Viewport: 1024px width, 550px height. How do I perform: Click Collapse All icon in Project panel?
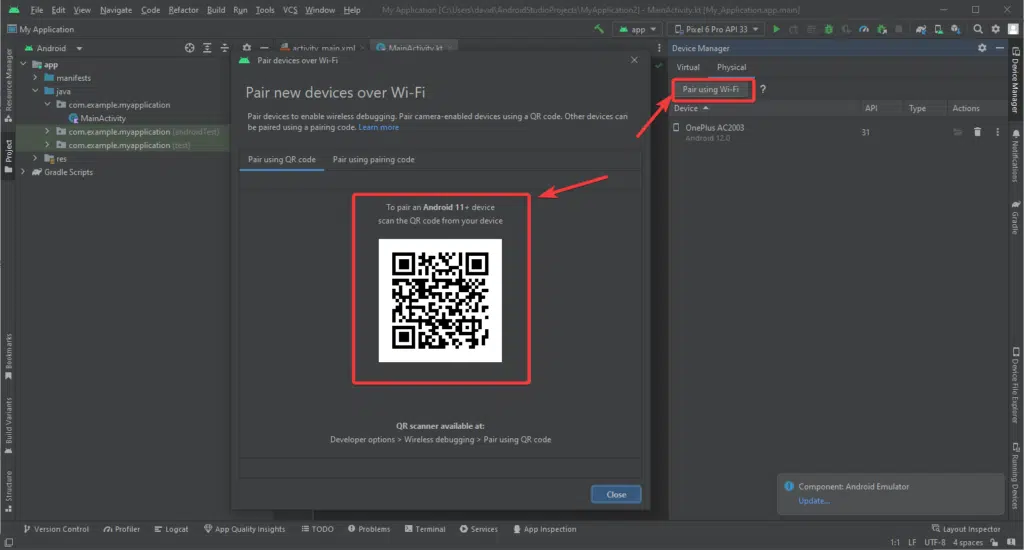click(x=225, y=48)
